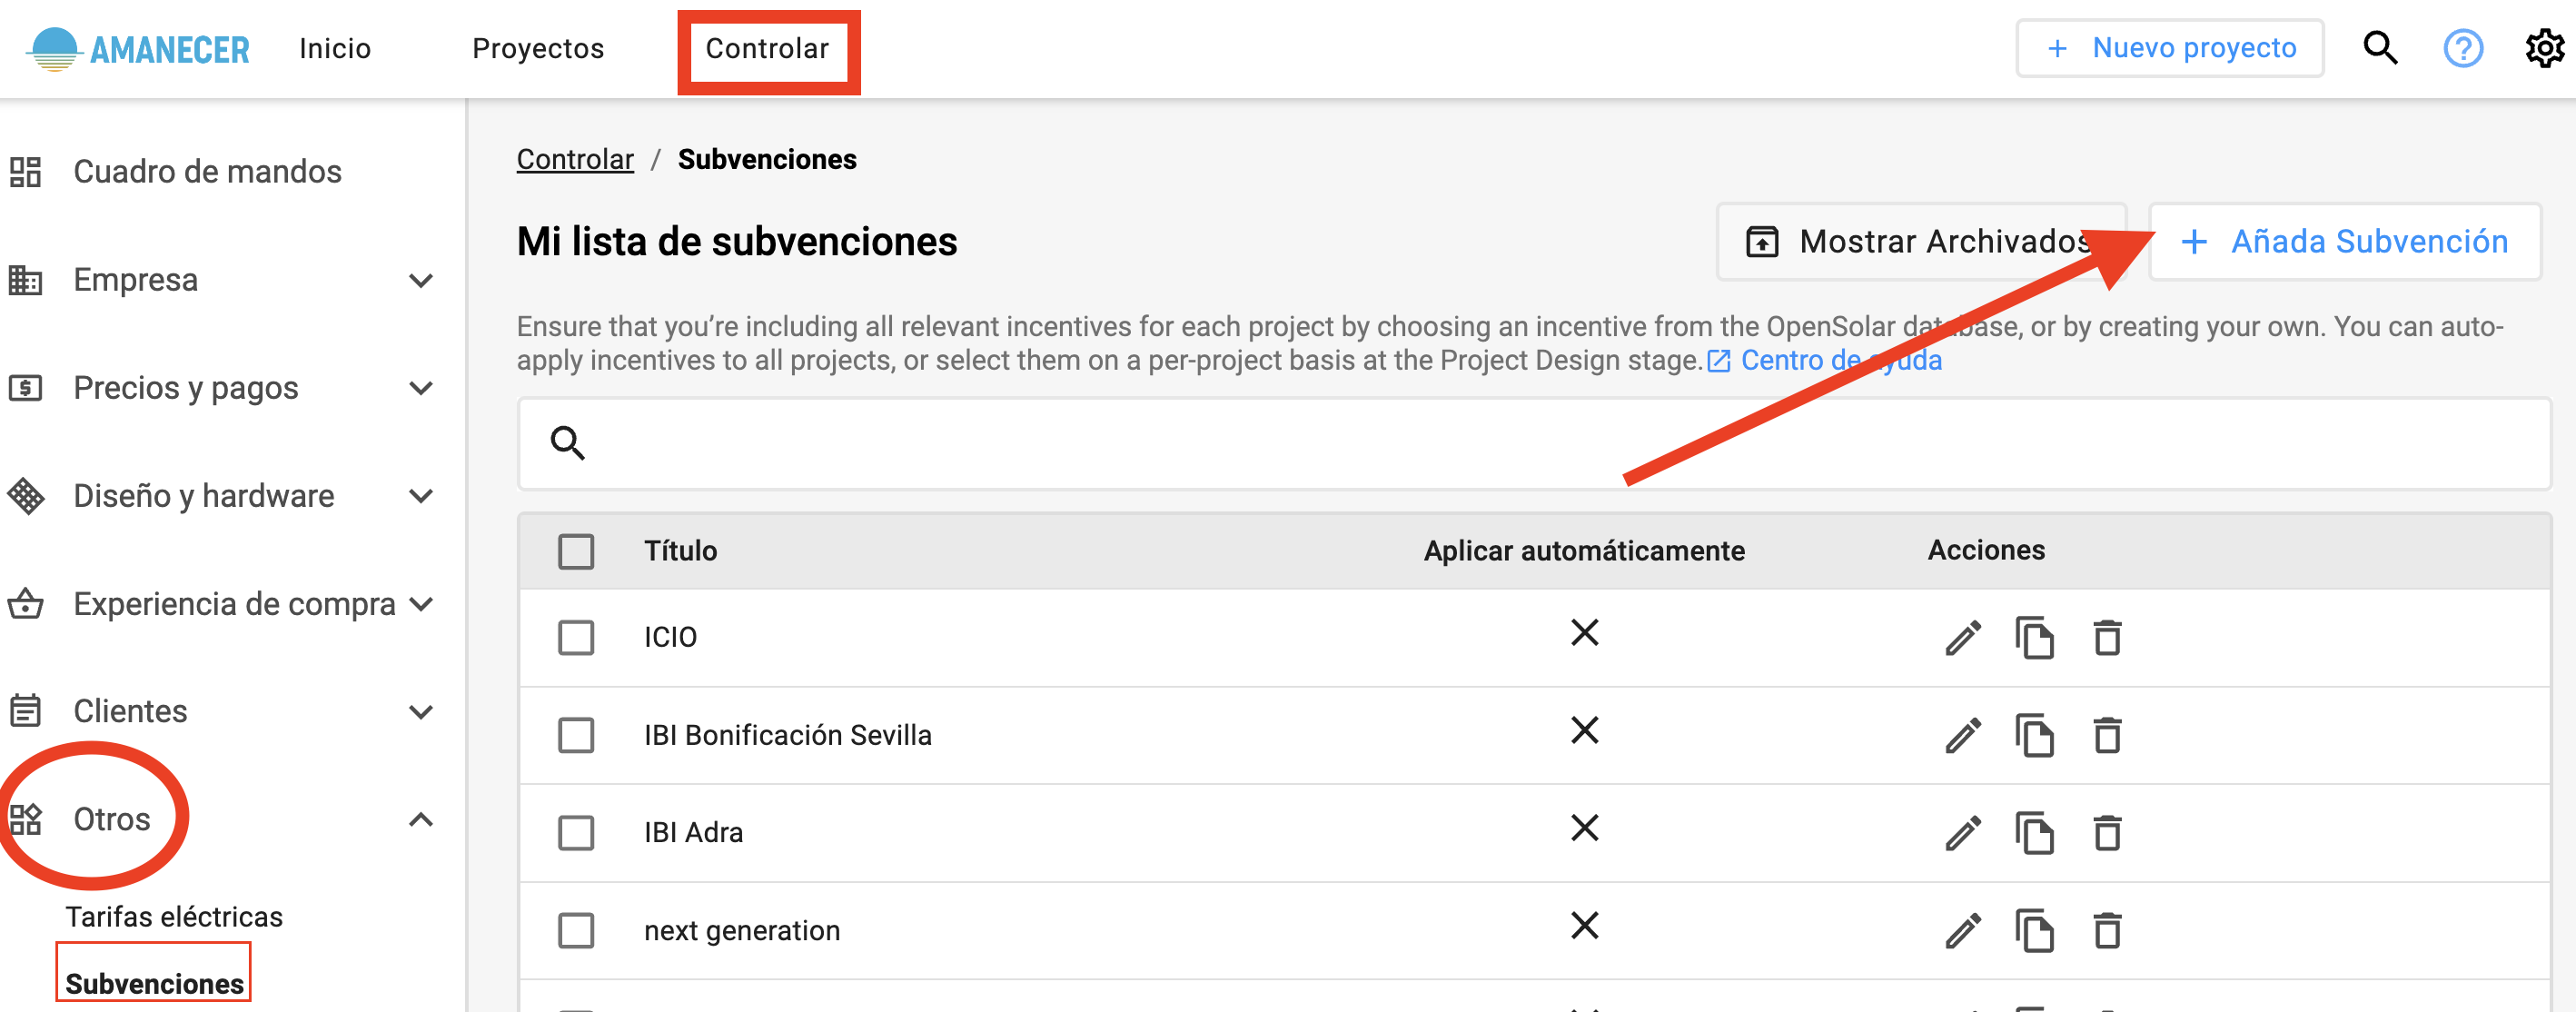Click the Experiencia de compra basket icon
2576x1012 pixels.
[26, 604]
